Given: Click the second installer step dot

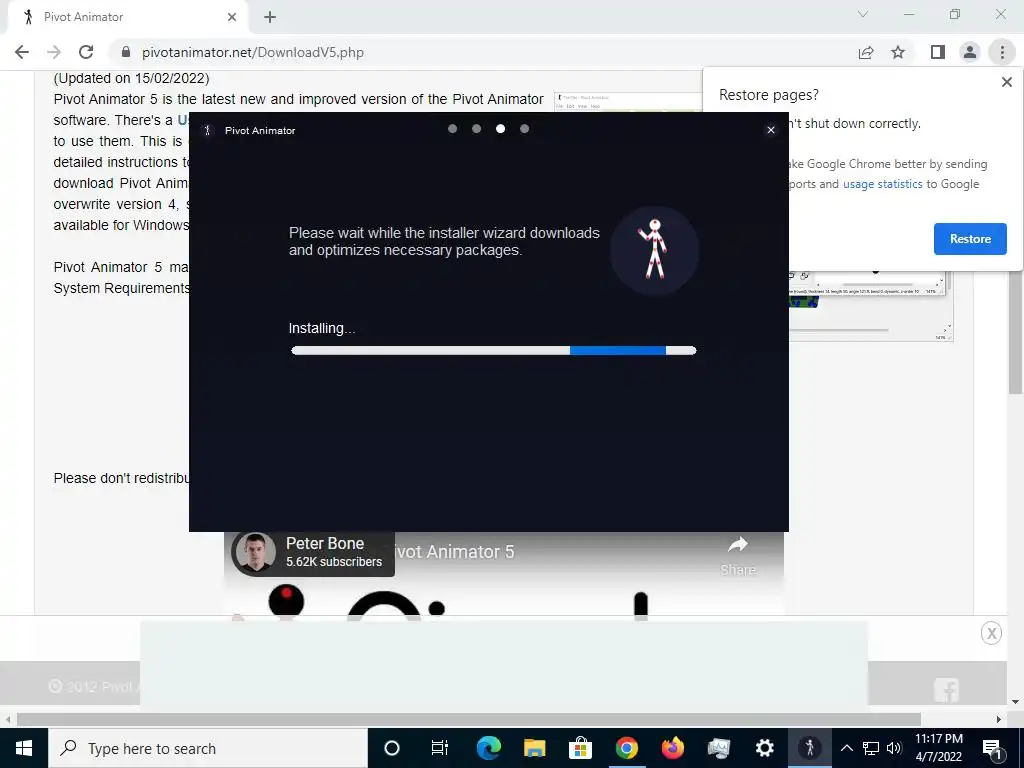Looking at the screenshot, I should click(x=477, y=129).
